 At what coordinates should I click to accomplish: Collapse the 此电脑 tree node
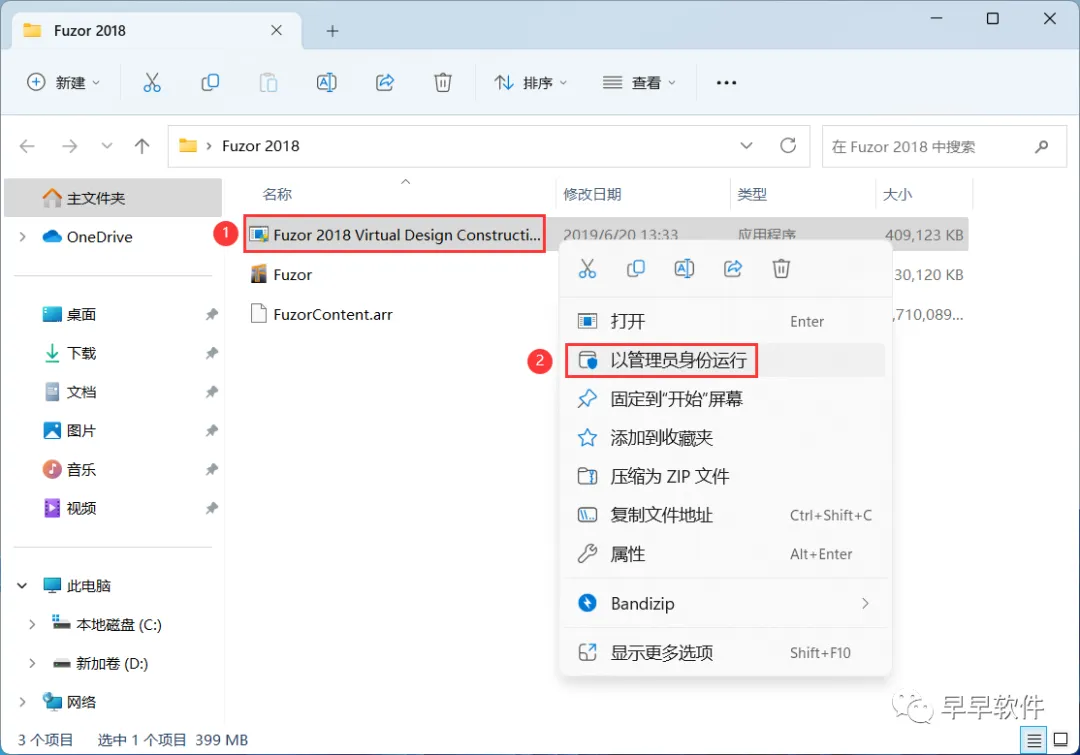[x=22, y=586]
